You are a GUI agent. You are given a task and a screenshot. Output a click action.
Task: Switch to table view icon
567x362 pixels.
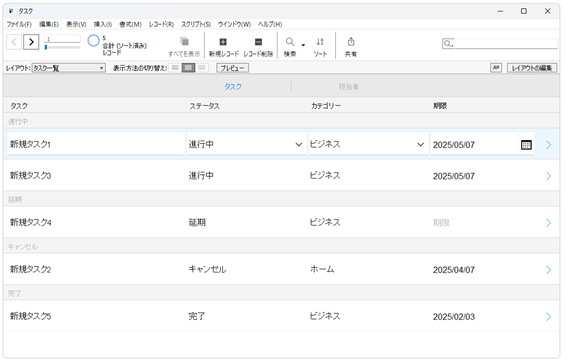pyautogui.click(x=202, y=68)
